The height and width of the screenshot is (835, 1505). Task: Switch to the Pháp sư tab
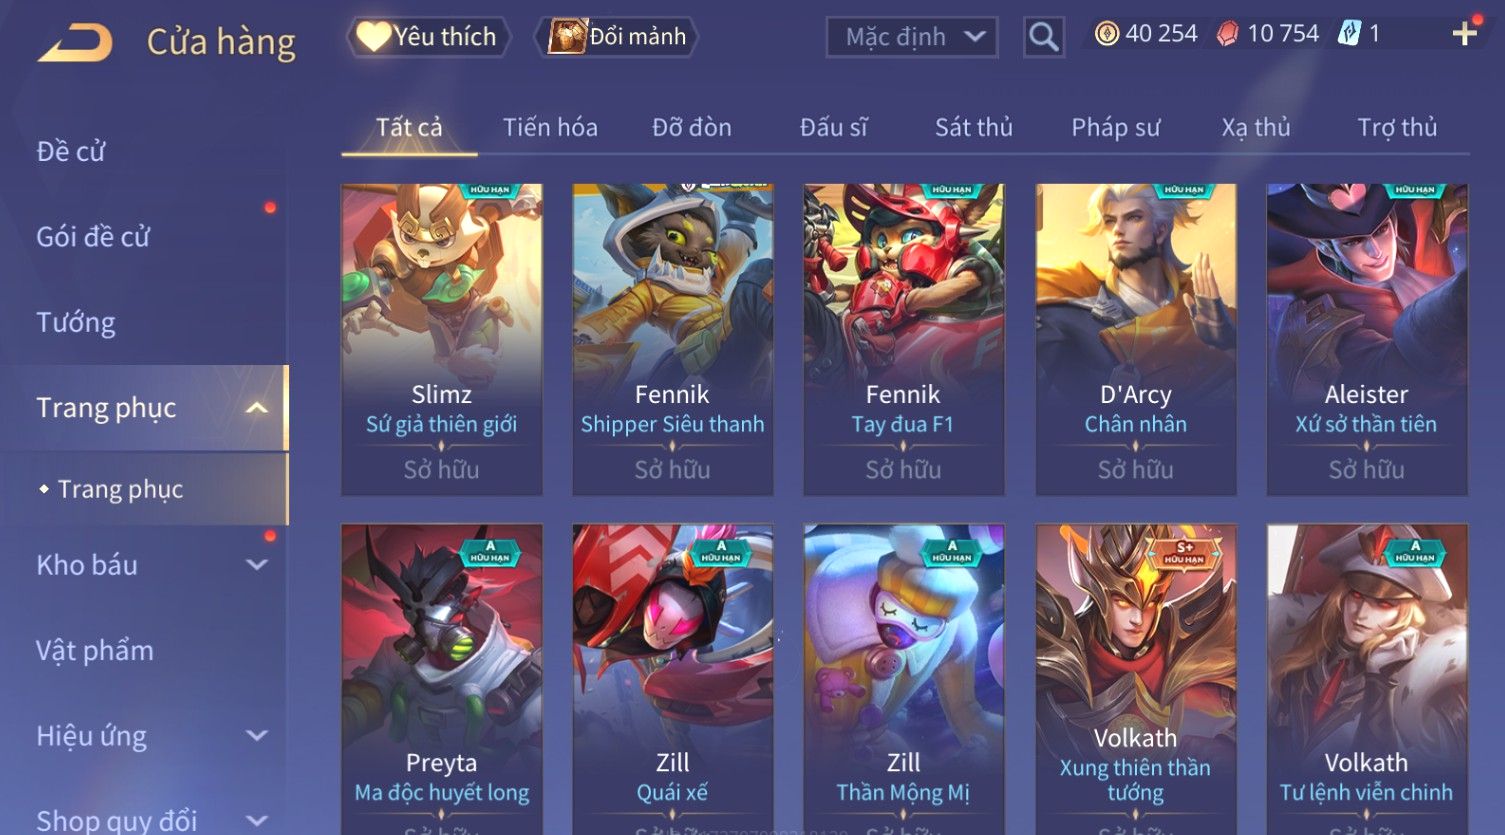point(1115,127)
